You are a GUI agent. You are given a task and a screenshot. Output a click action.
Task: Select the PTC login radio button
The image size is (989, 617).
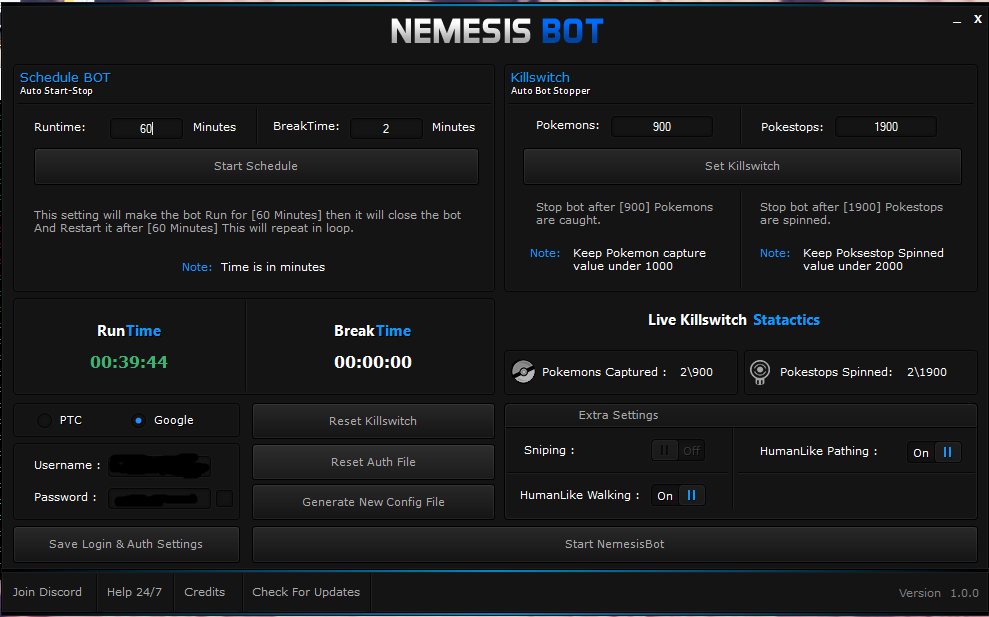tap(44, 420)
